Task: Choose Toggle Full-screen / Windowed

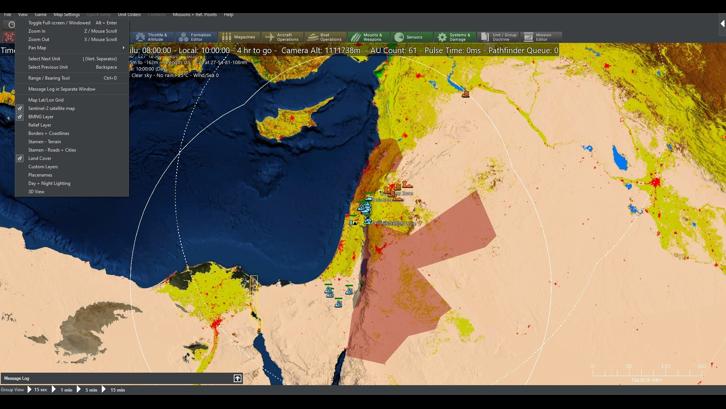Action: [72, 23]
